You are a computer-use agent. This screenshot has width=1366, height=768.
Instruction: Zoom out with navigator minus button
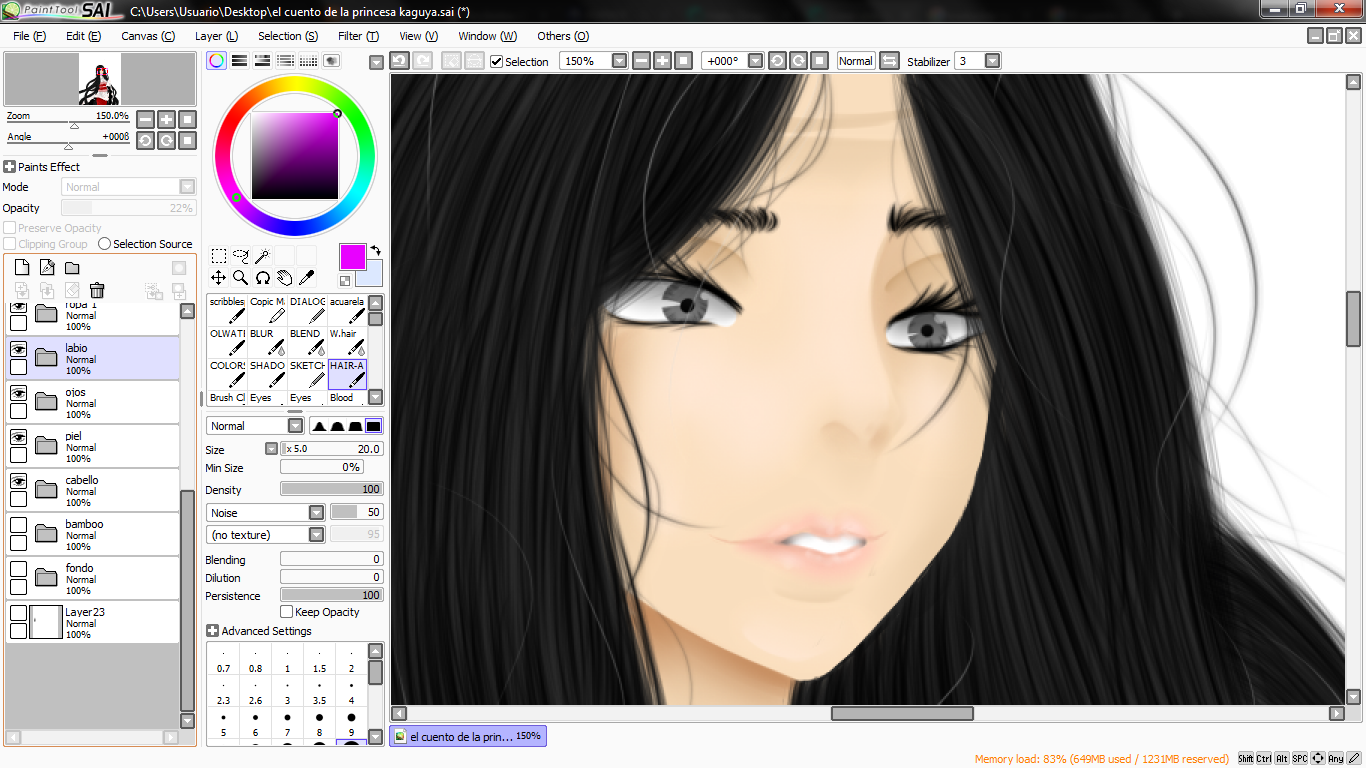(x=145, y=119)
